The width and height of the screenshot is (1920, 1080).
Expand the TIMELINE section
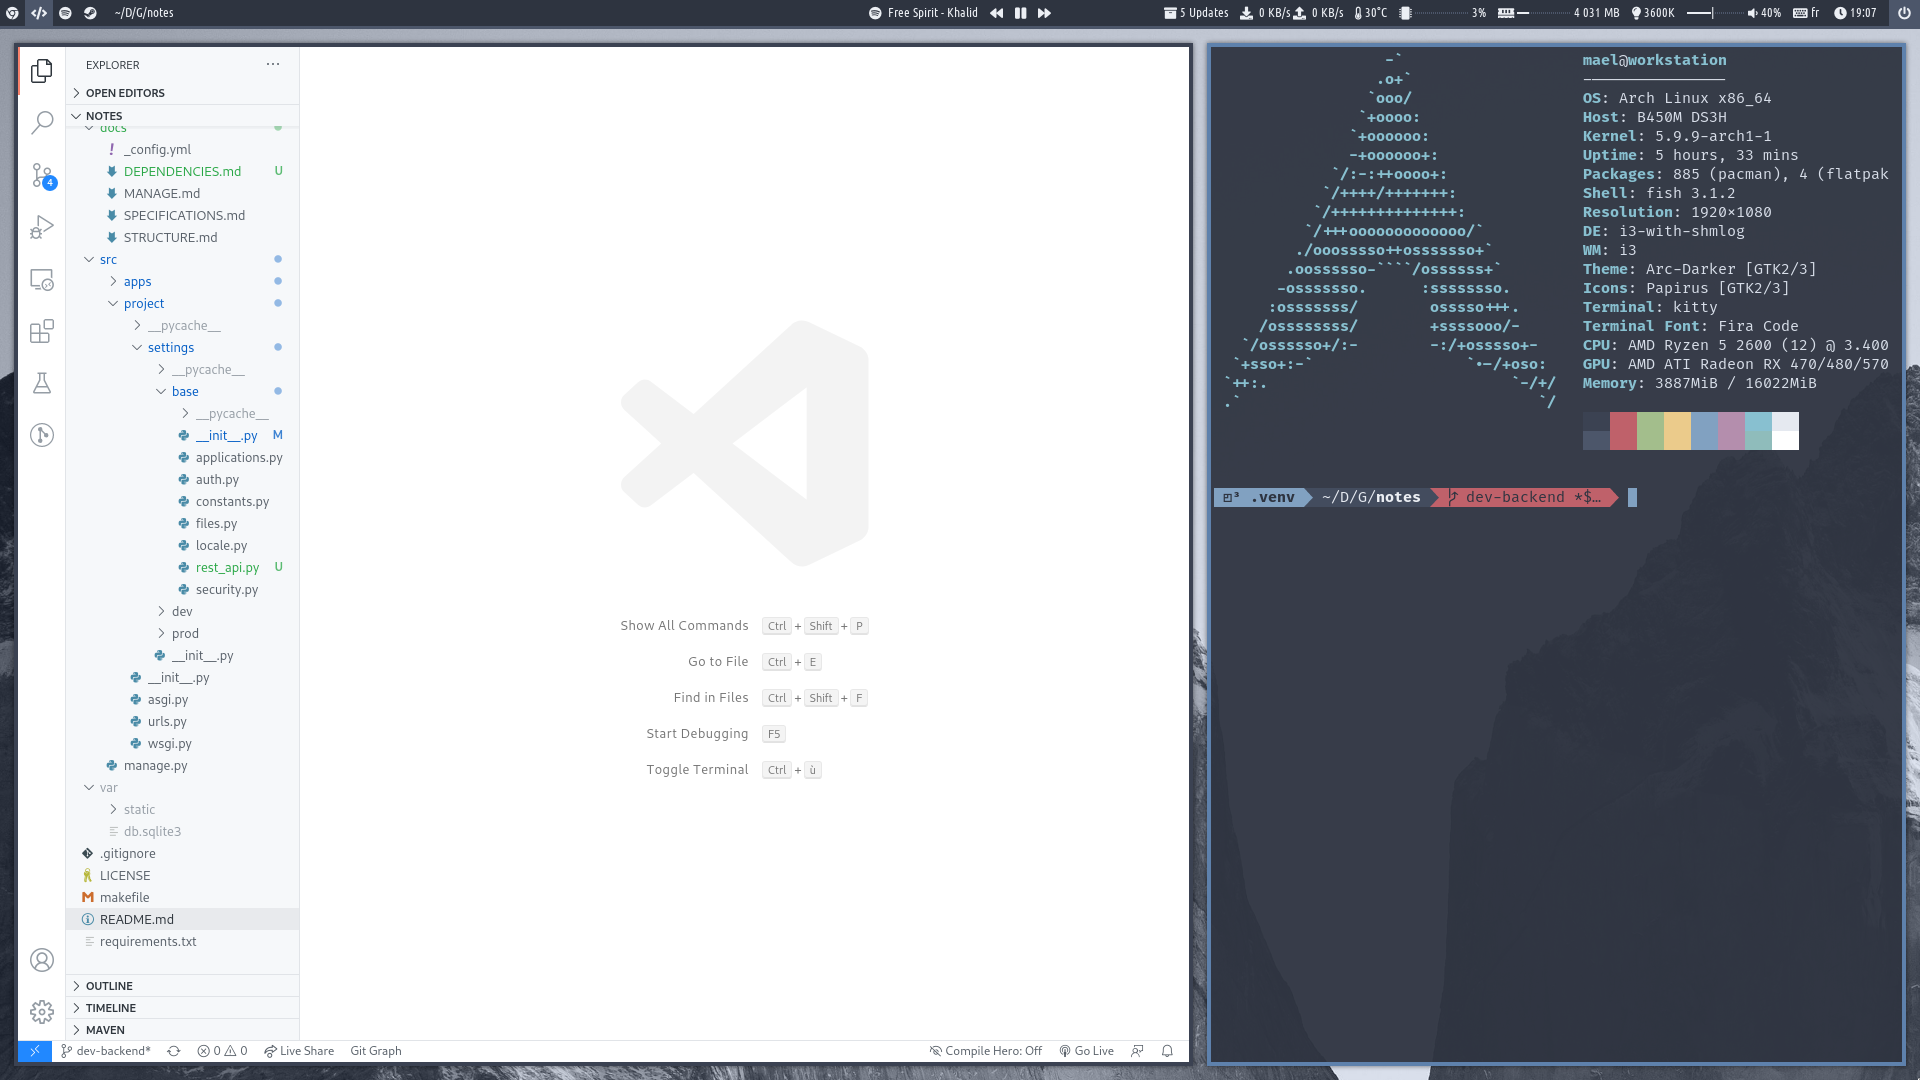(x=110, y=1008)
